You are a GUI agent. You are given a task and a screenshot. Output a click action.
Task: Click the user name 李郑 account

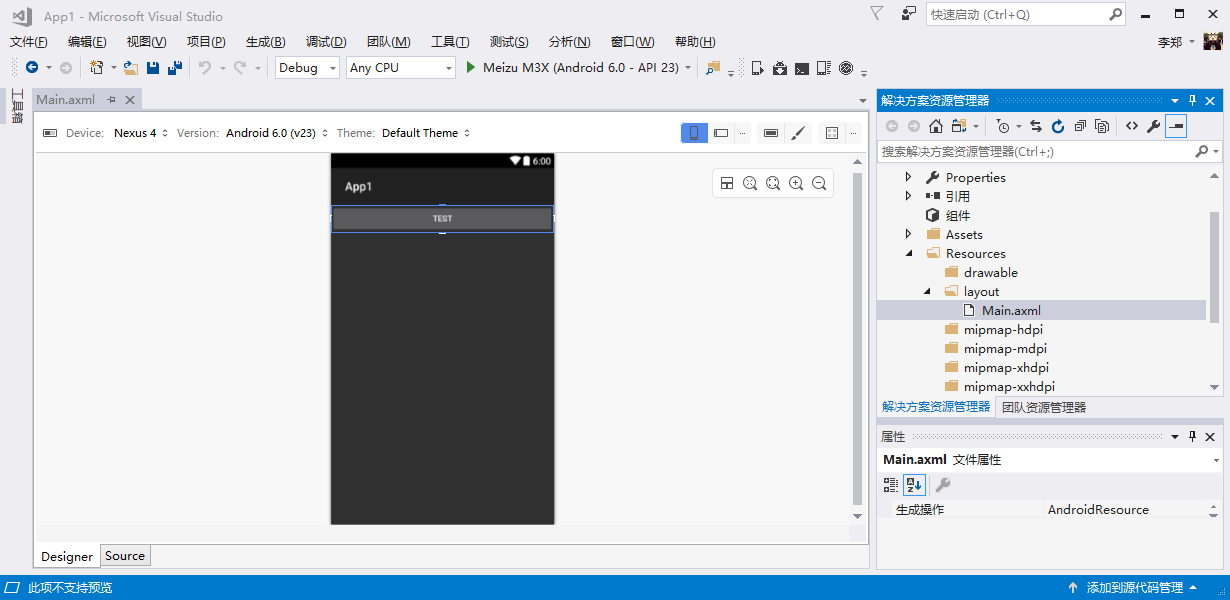coord(1170,42)
